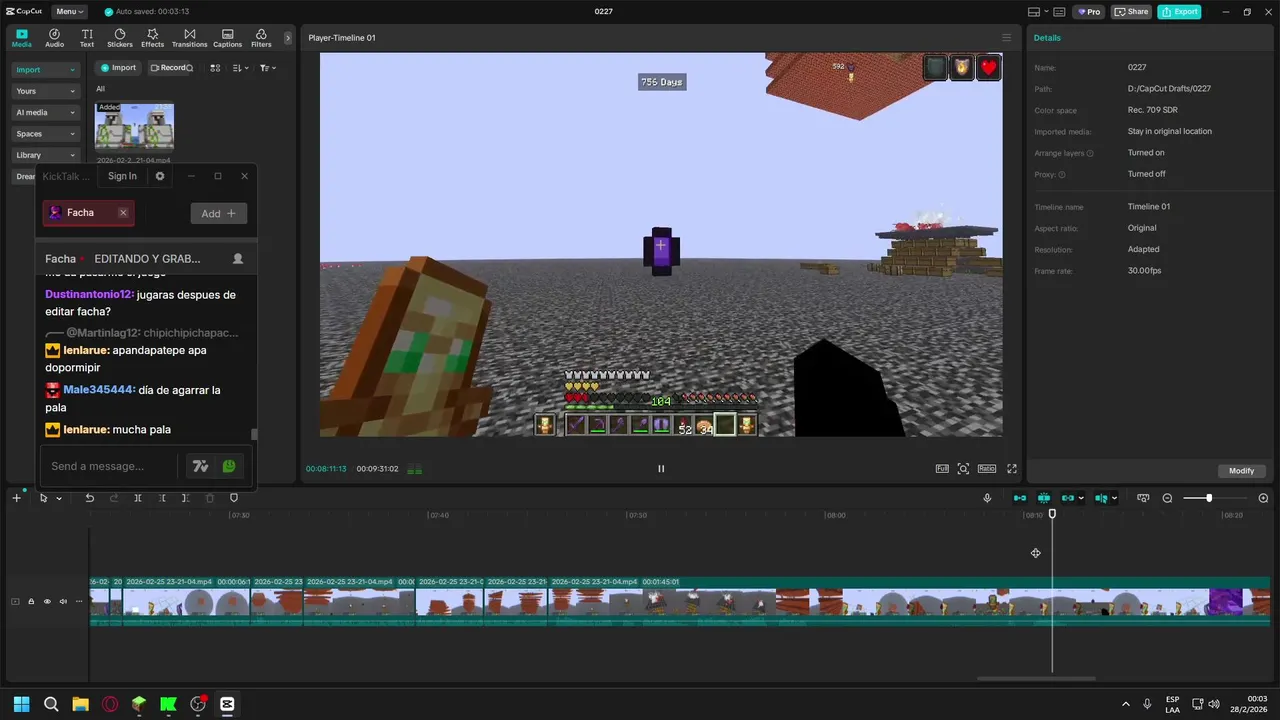Expand the Import sidebar section
Screen dimensions: 1280x720
(45, 70)
